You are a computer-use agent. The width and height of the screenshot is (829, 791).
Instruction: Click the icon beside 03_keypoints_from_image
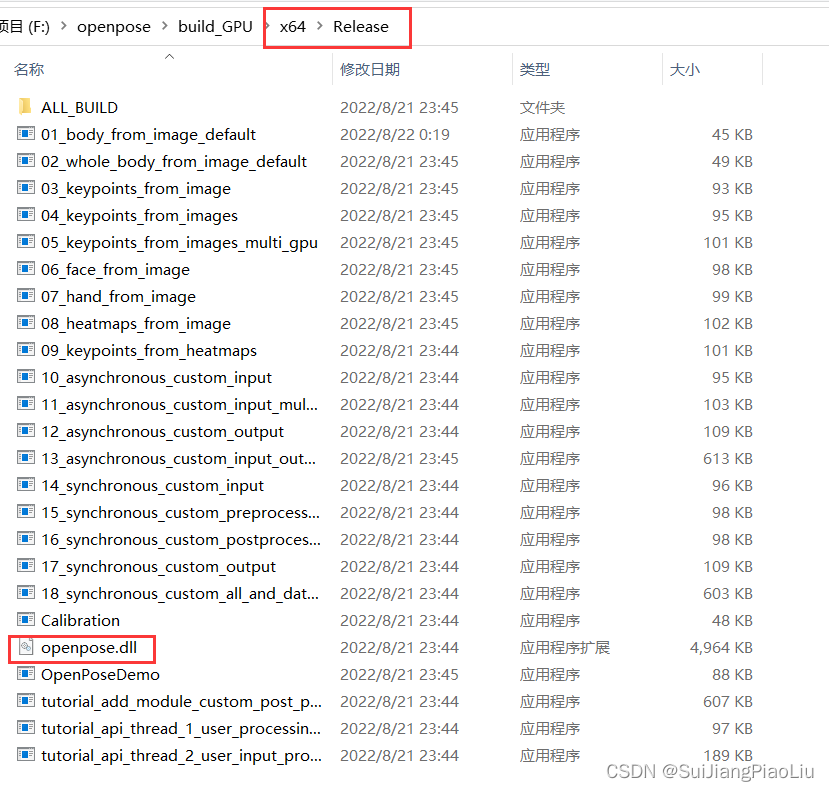(x=26, y=187)
